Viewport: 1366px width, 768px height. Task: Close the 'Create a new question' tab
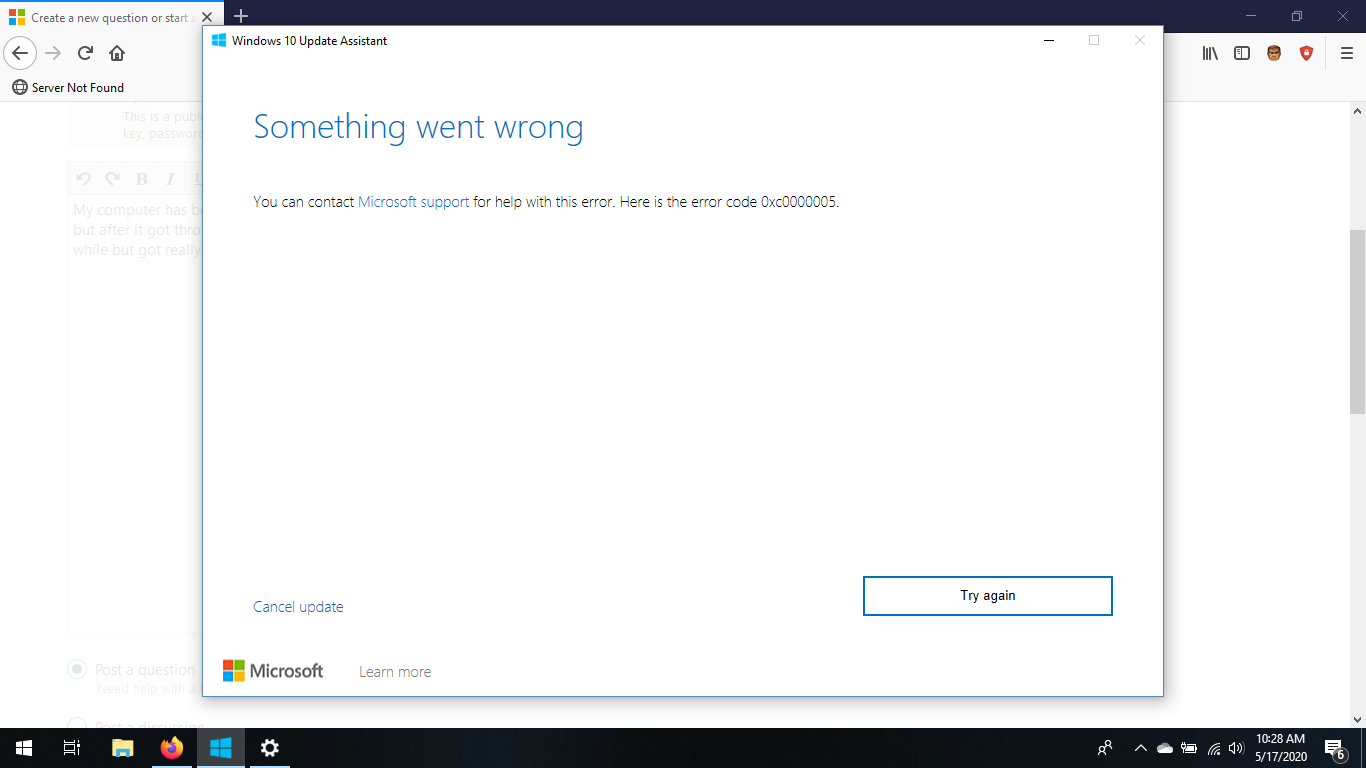pos(207,17)
